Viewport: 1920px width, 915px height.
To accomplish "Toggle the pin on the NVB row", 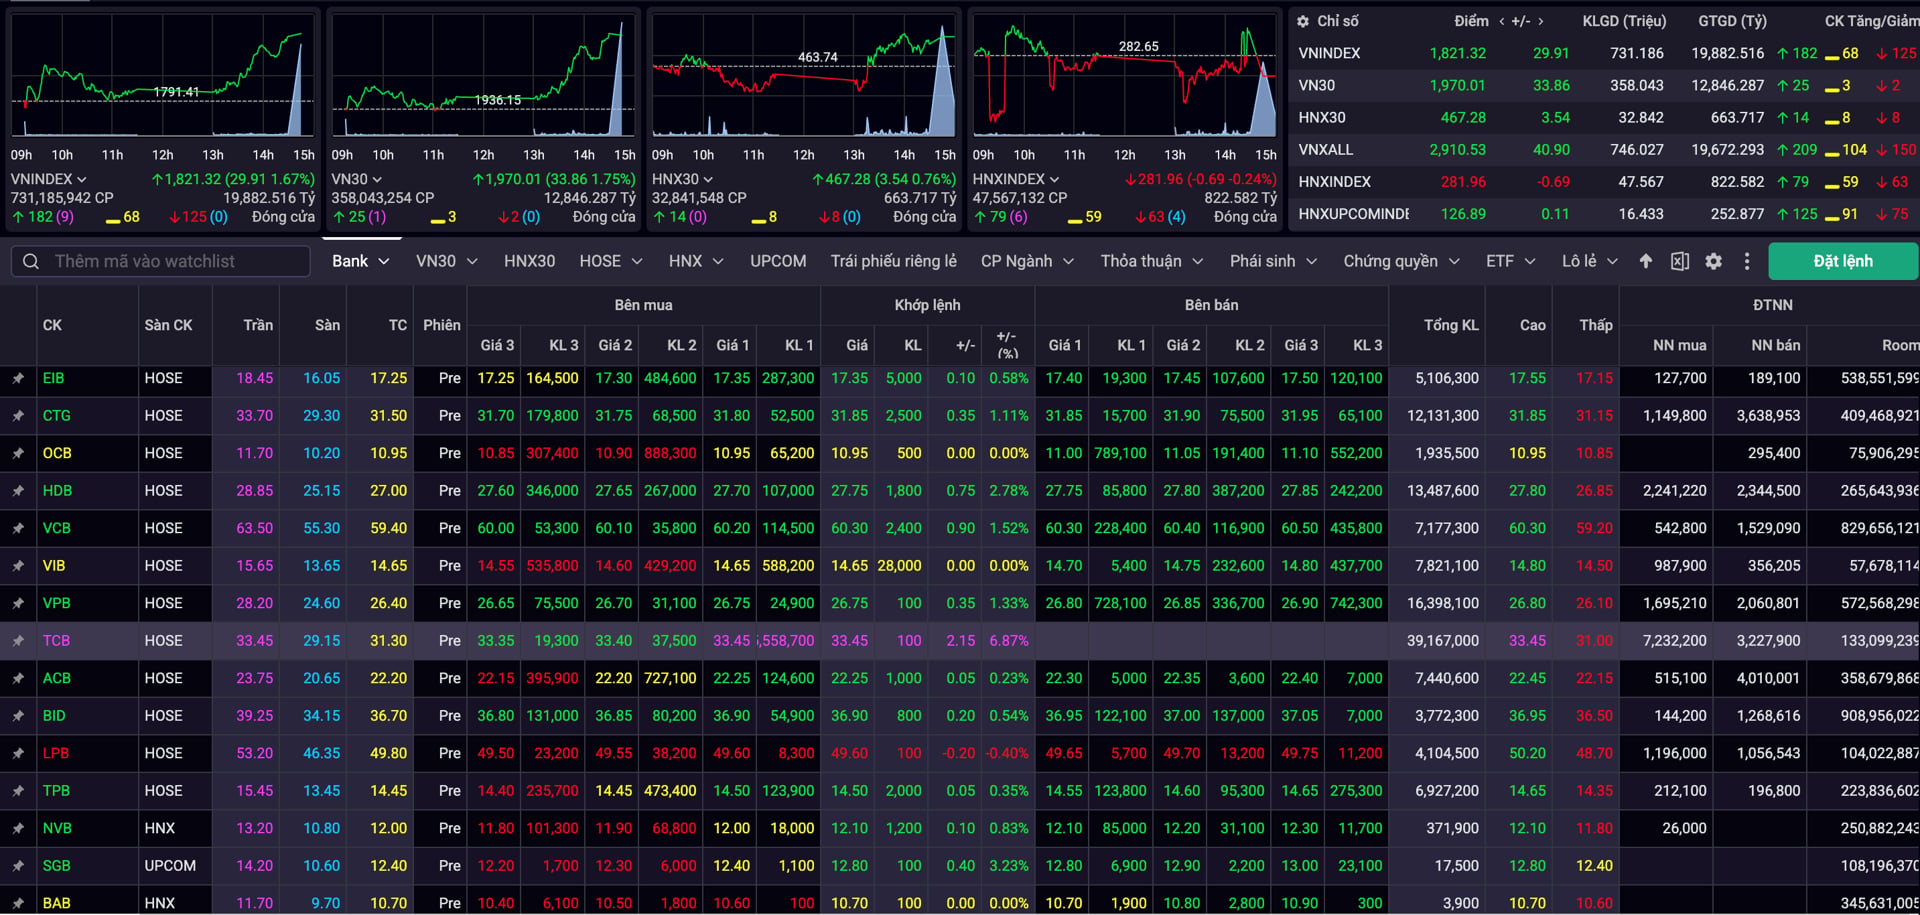I will point(18,828).
